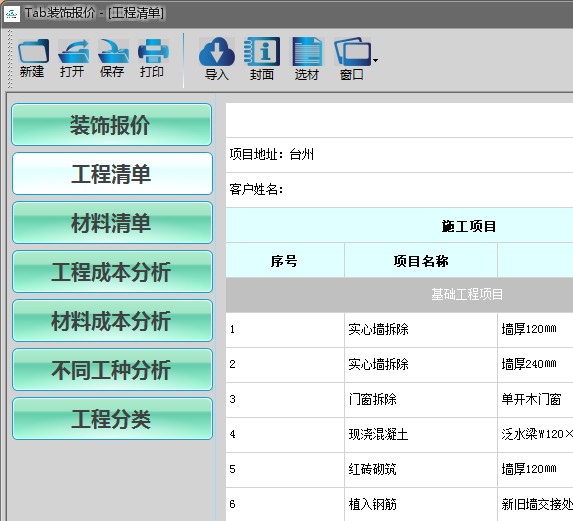The width and height of the screenshot is (573, 521).
Task: Open 工程成本分析 panel
Action: point(112,272)
